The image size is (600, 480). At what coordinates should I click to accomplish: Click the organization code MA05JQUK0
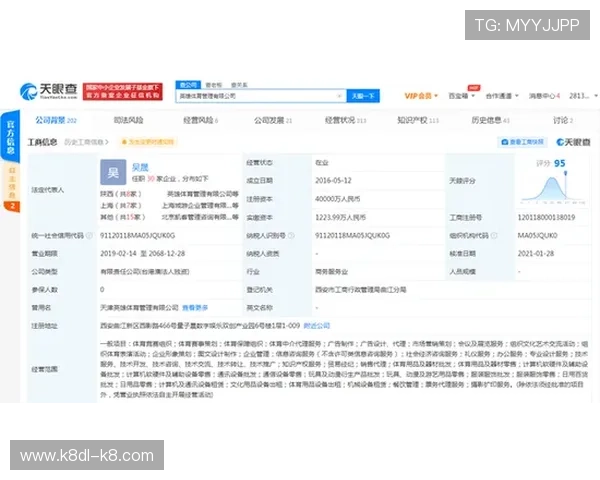[x=538, y=235]
